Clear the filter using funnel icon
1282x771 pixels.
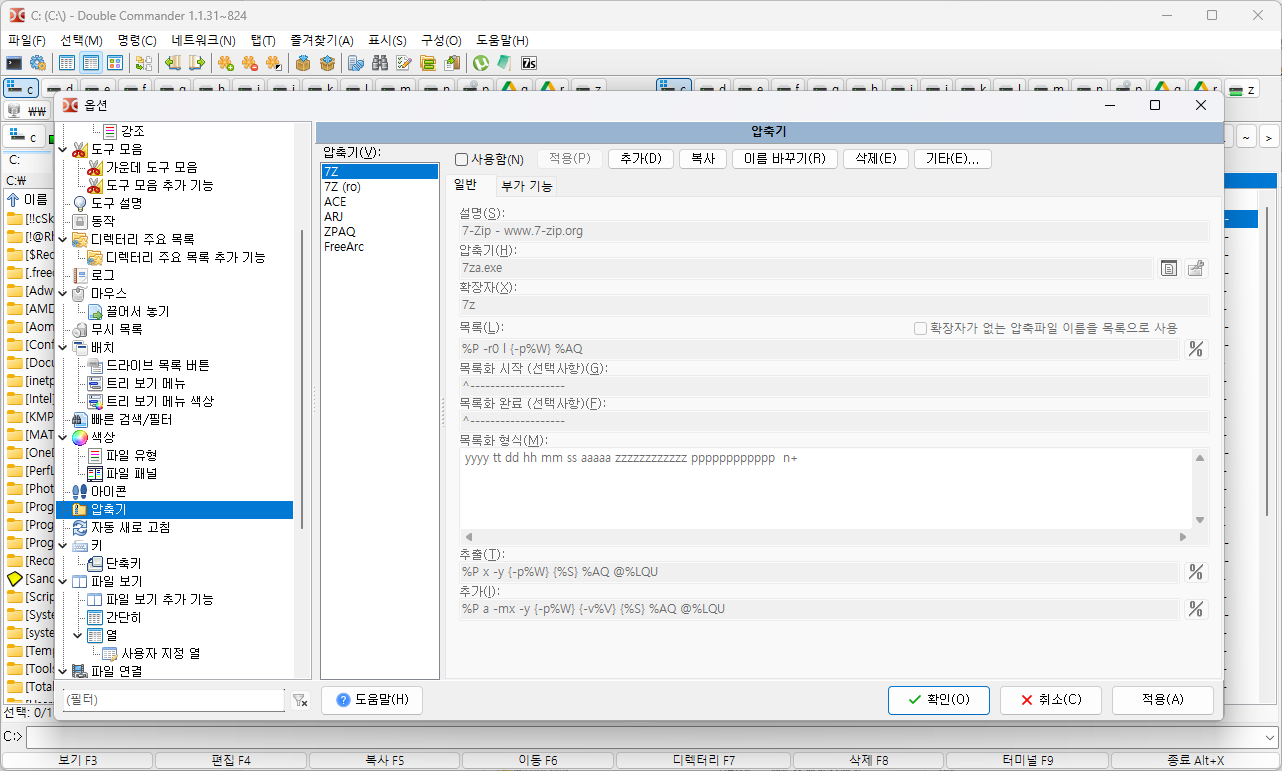[x=300, y=701]
